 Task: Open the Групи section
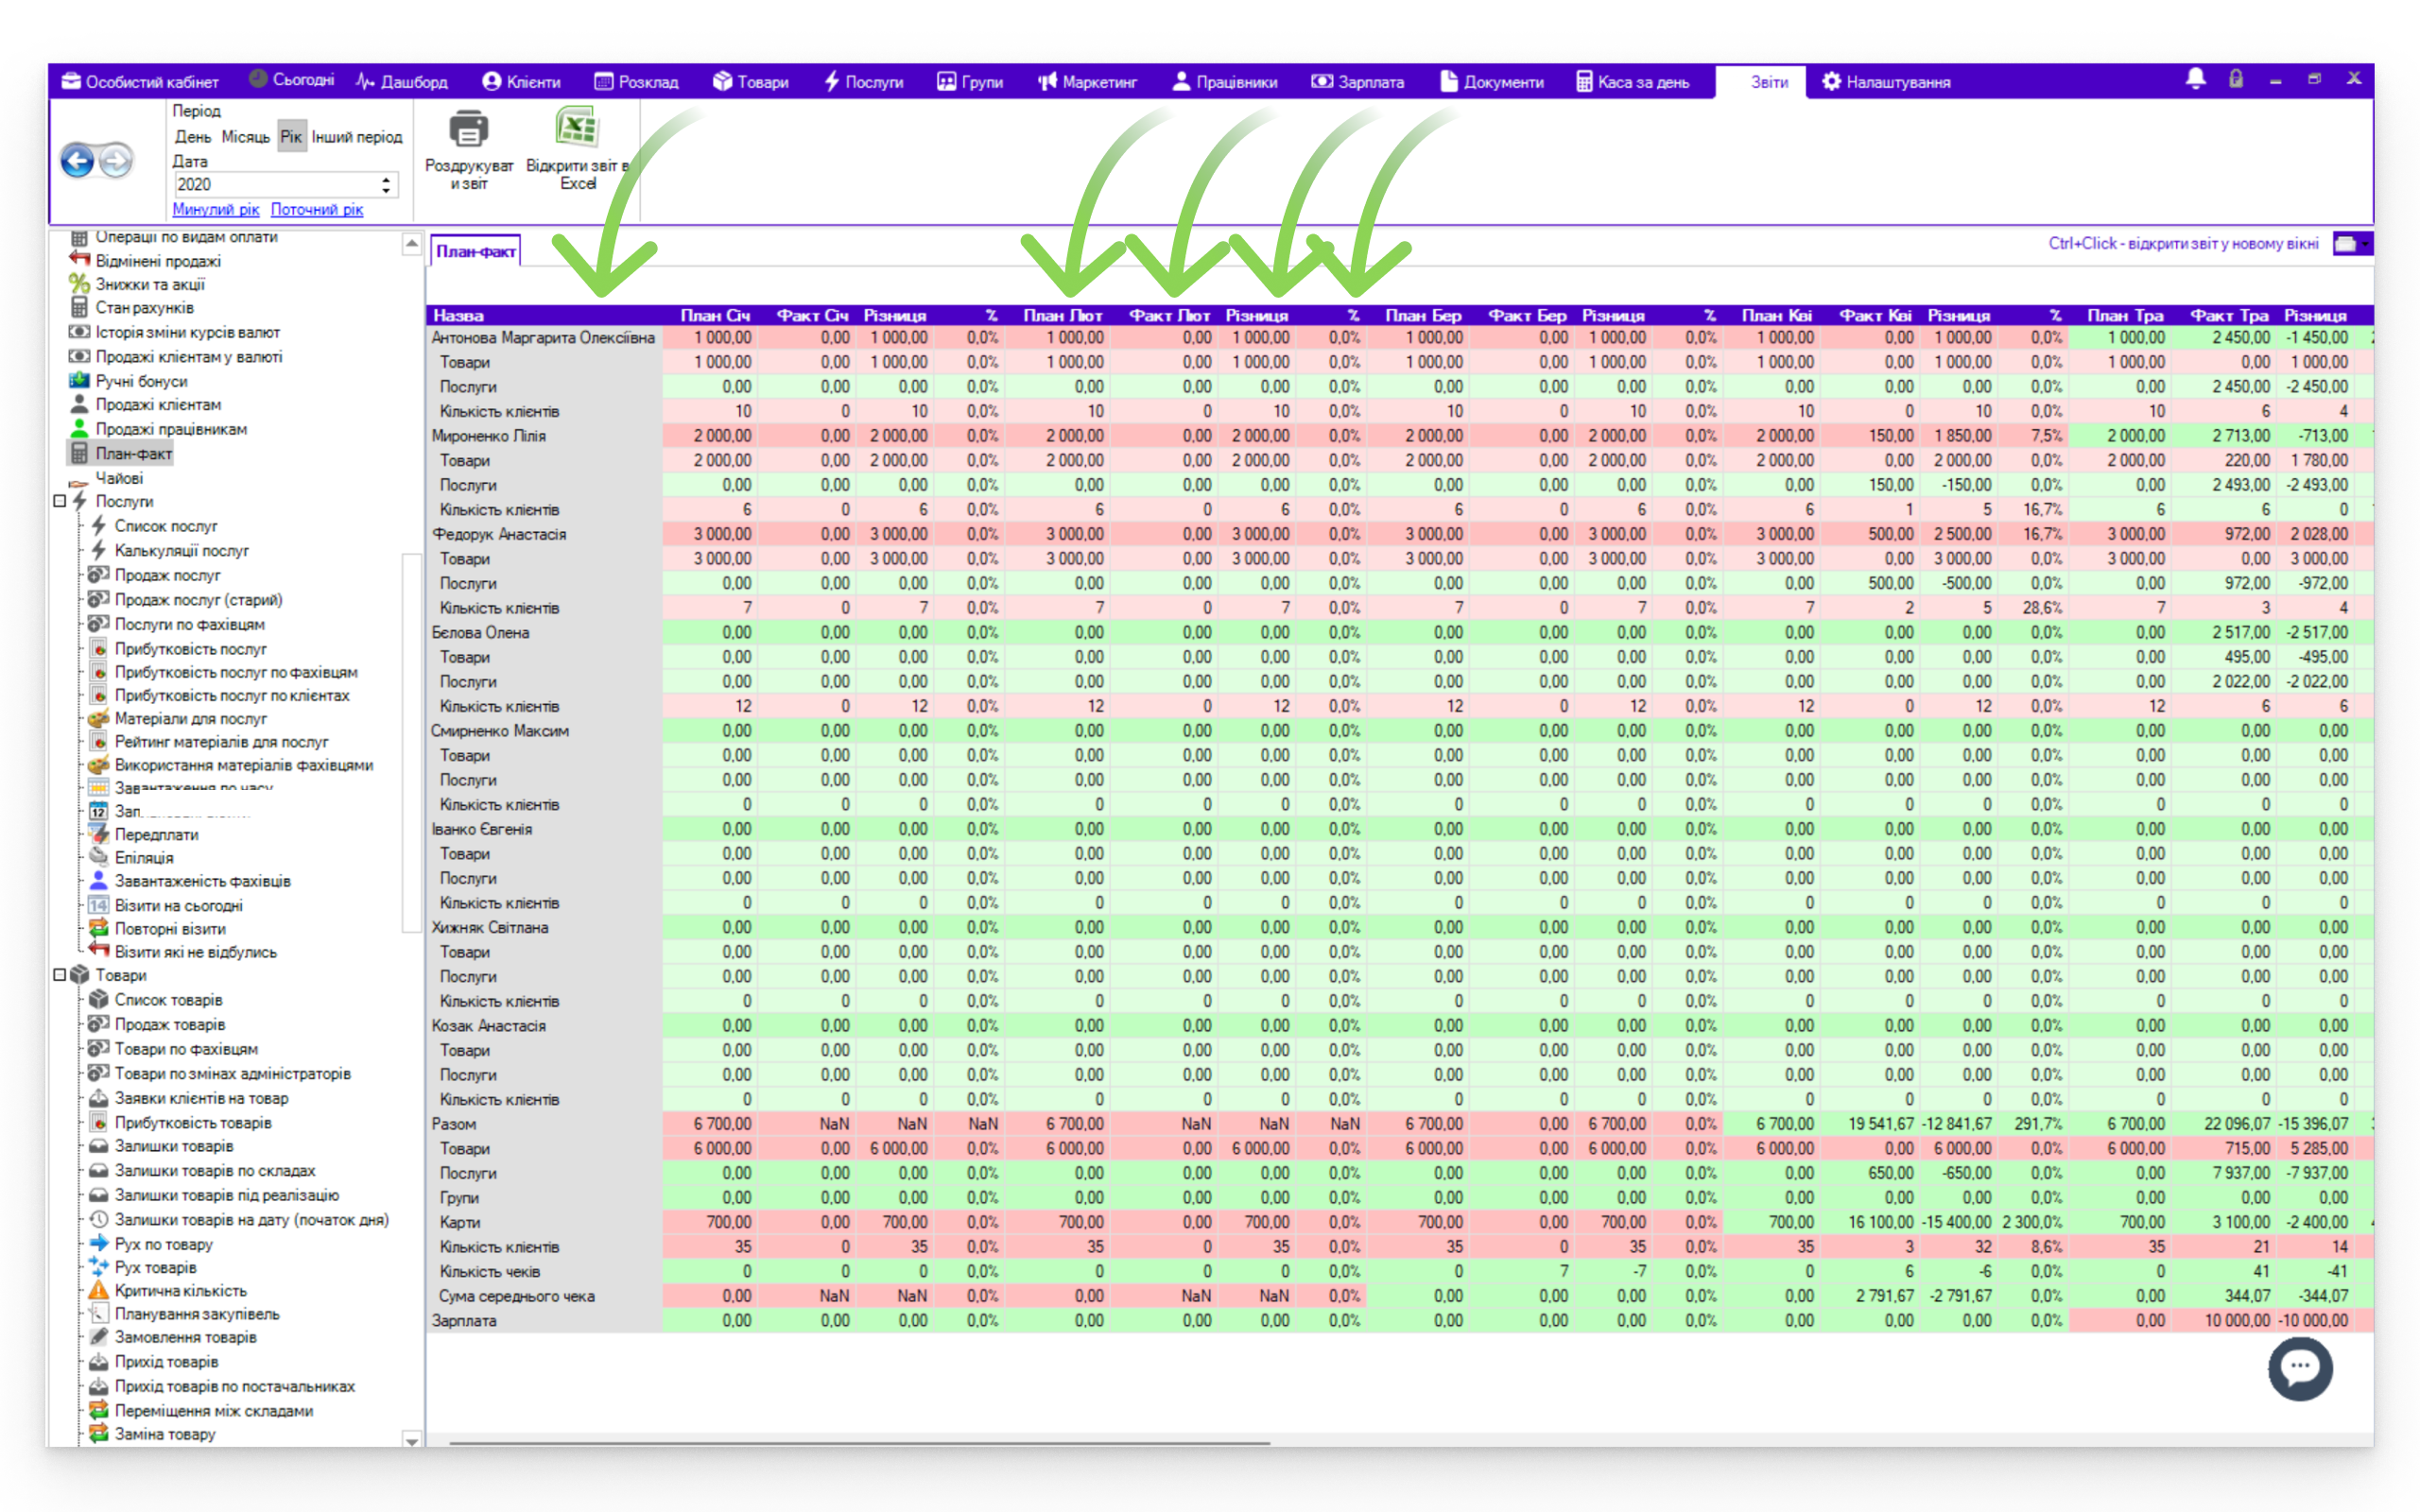970,82
